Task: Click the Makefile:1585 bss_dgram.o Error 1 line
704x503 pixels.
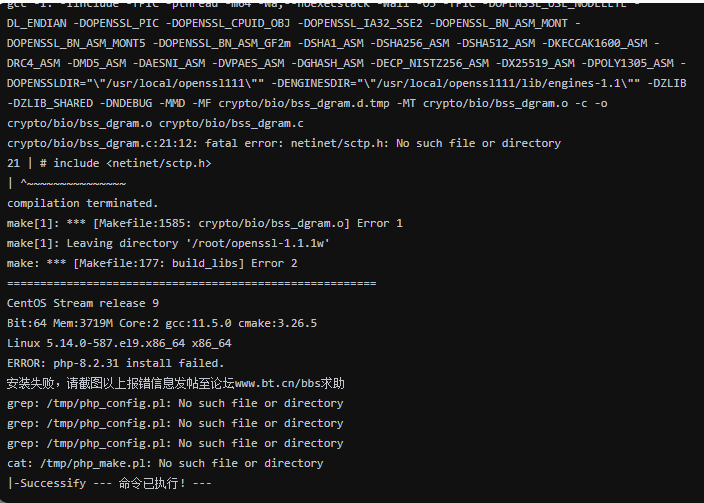Action: pos(205,223)
